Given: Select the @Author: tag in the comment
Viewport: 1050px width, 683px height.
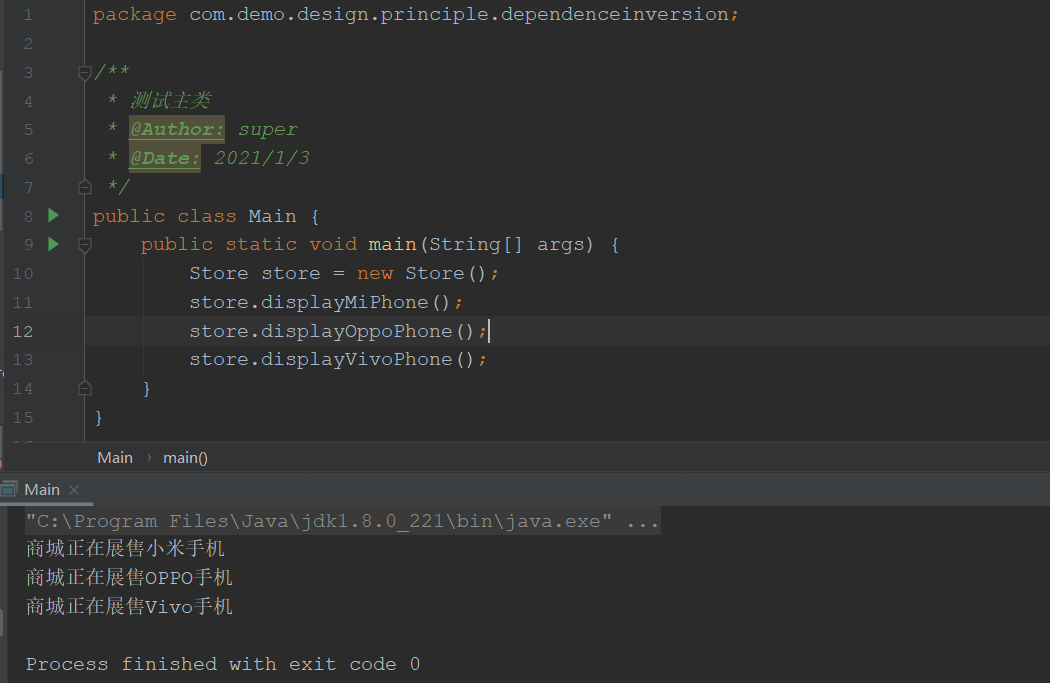Looking at the screenshot, I should click(x=177, y=129).
